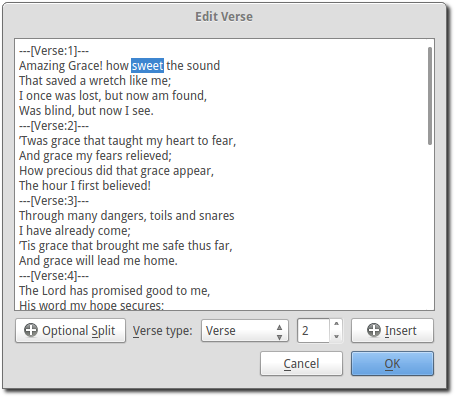
Task: Place cursor in ---[Verse:3]--- marker line
Action: click(x=54, y=201)
